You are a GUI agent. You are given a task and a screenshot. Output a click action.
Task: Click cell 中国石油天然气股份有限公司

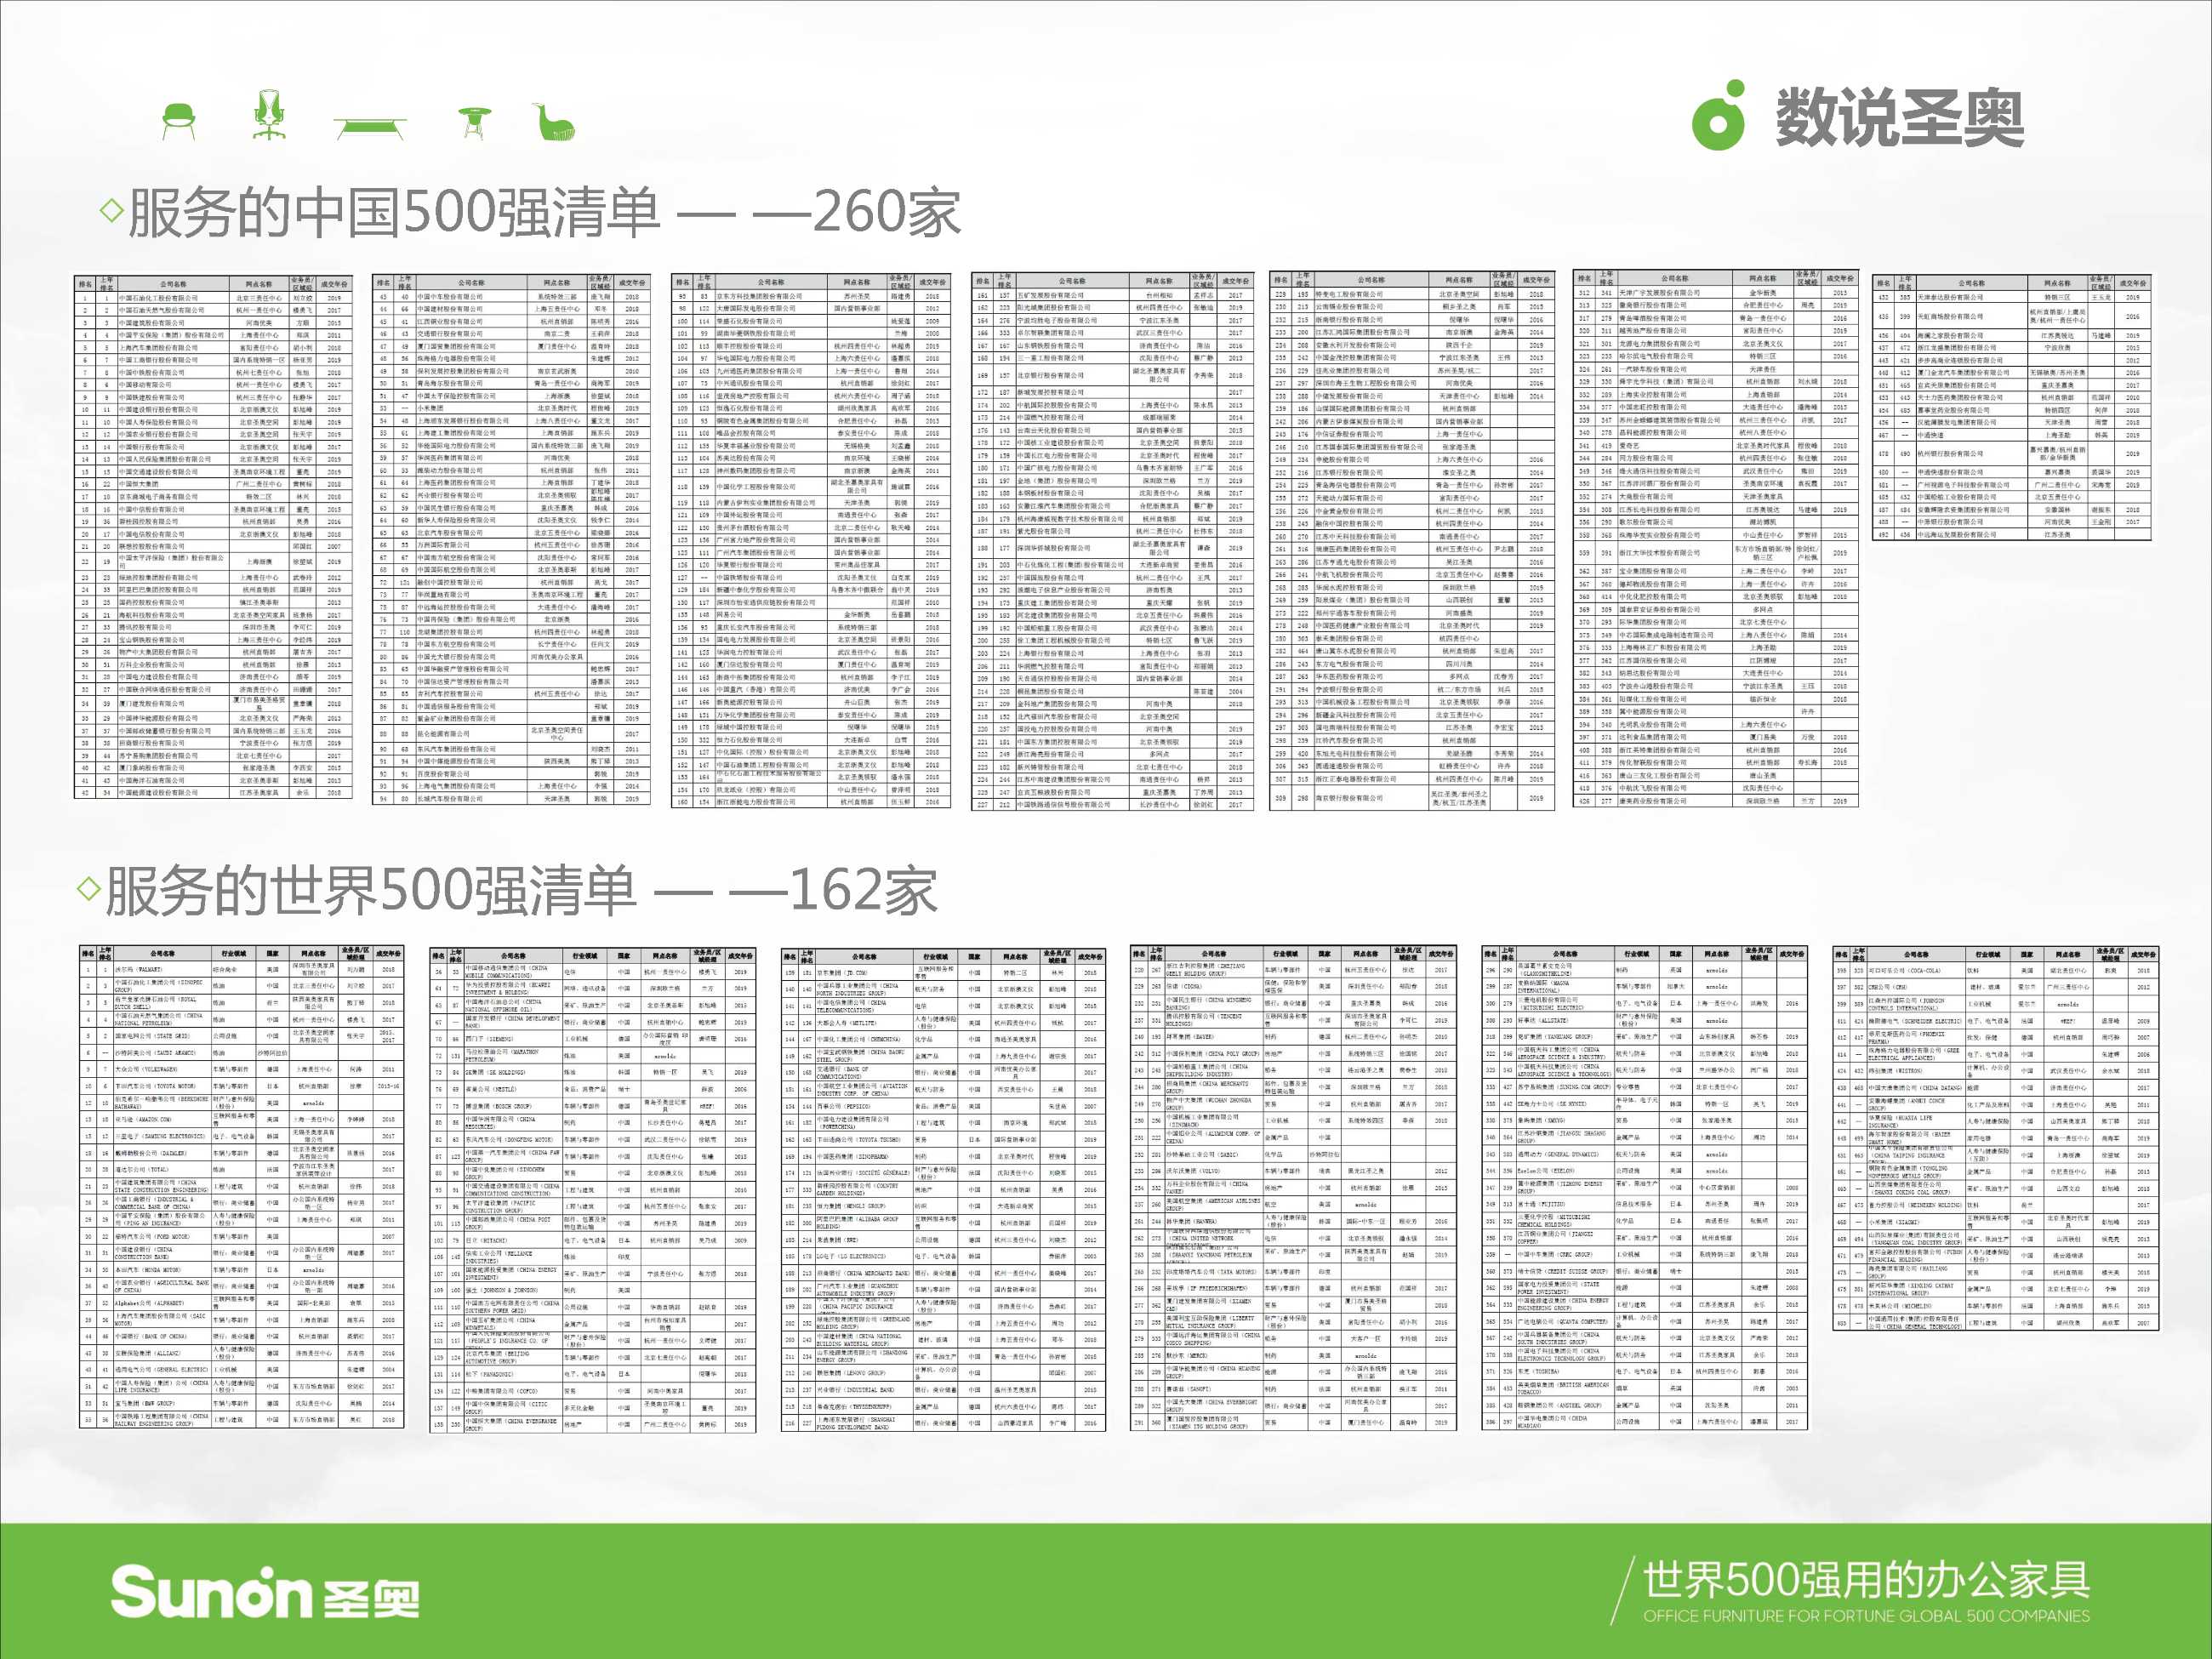[174, 310]
